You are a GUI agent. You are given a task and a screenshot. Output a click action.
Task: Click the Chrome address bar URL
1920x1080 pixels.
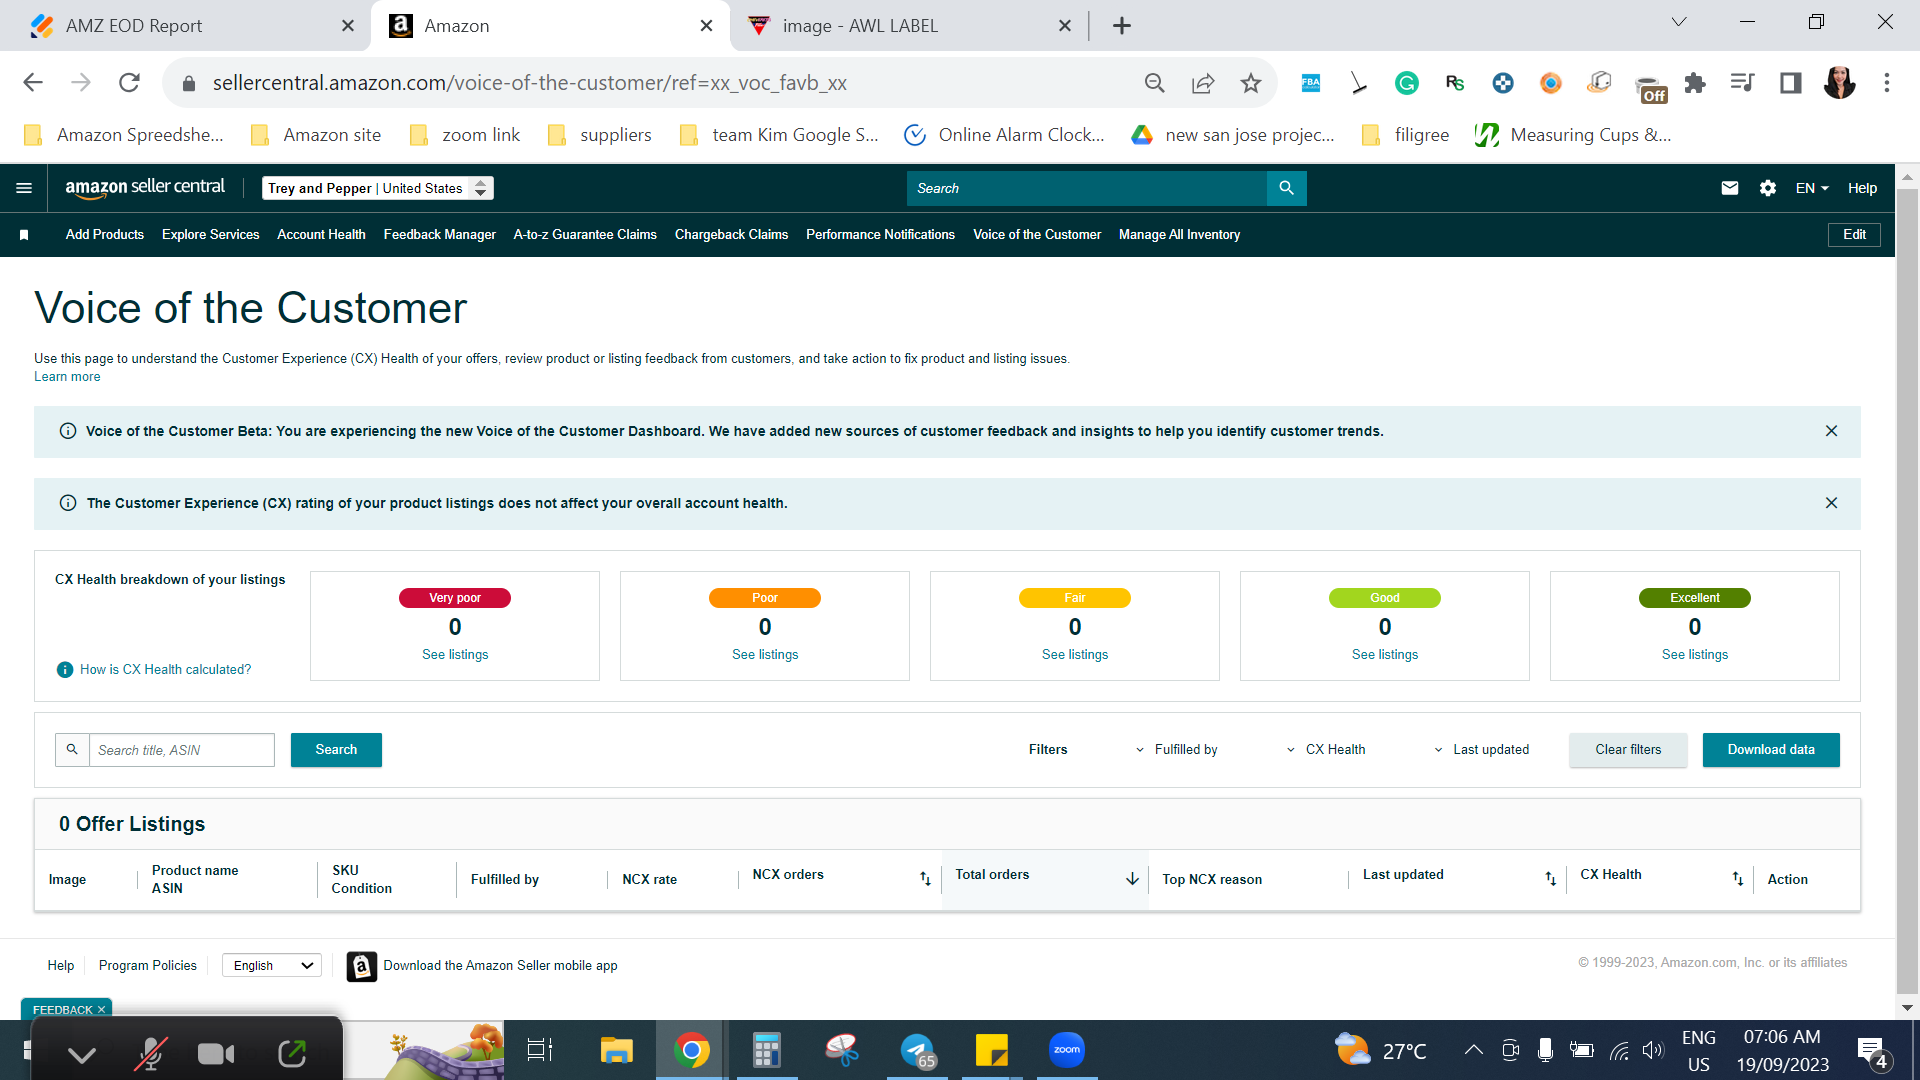click(x=530, y=83)
